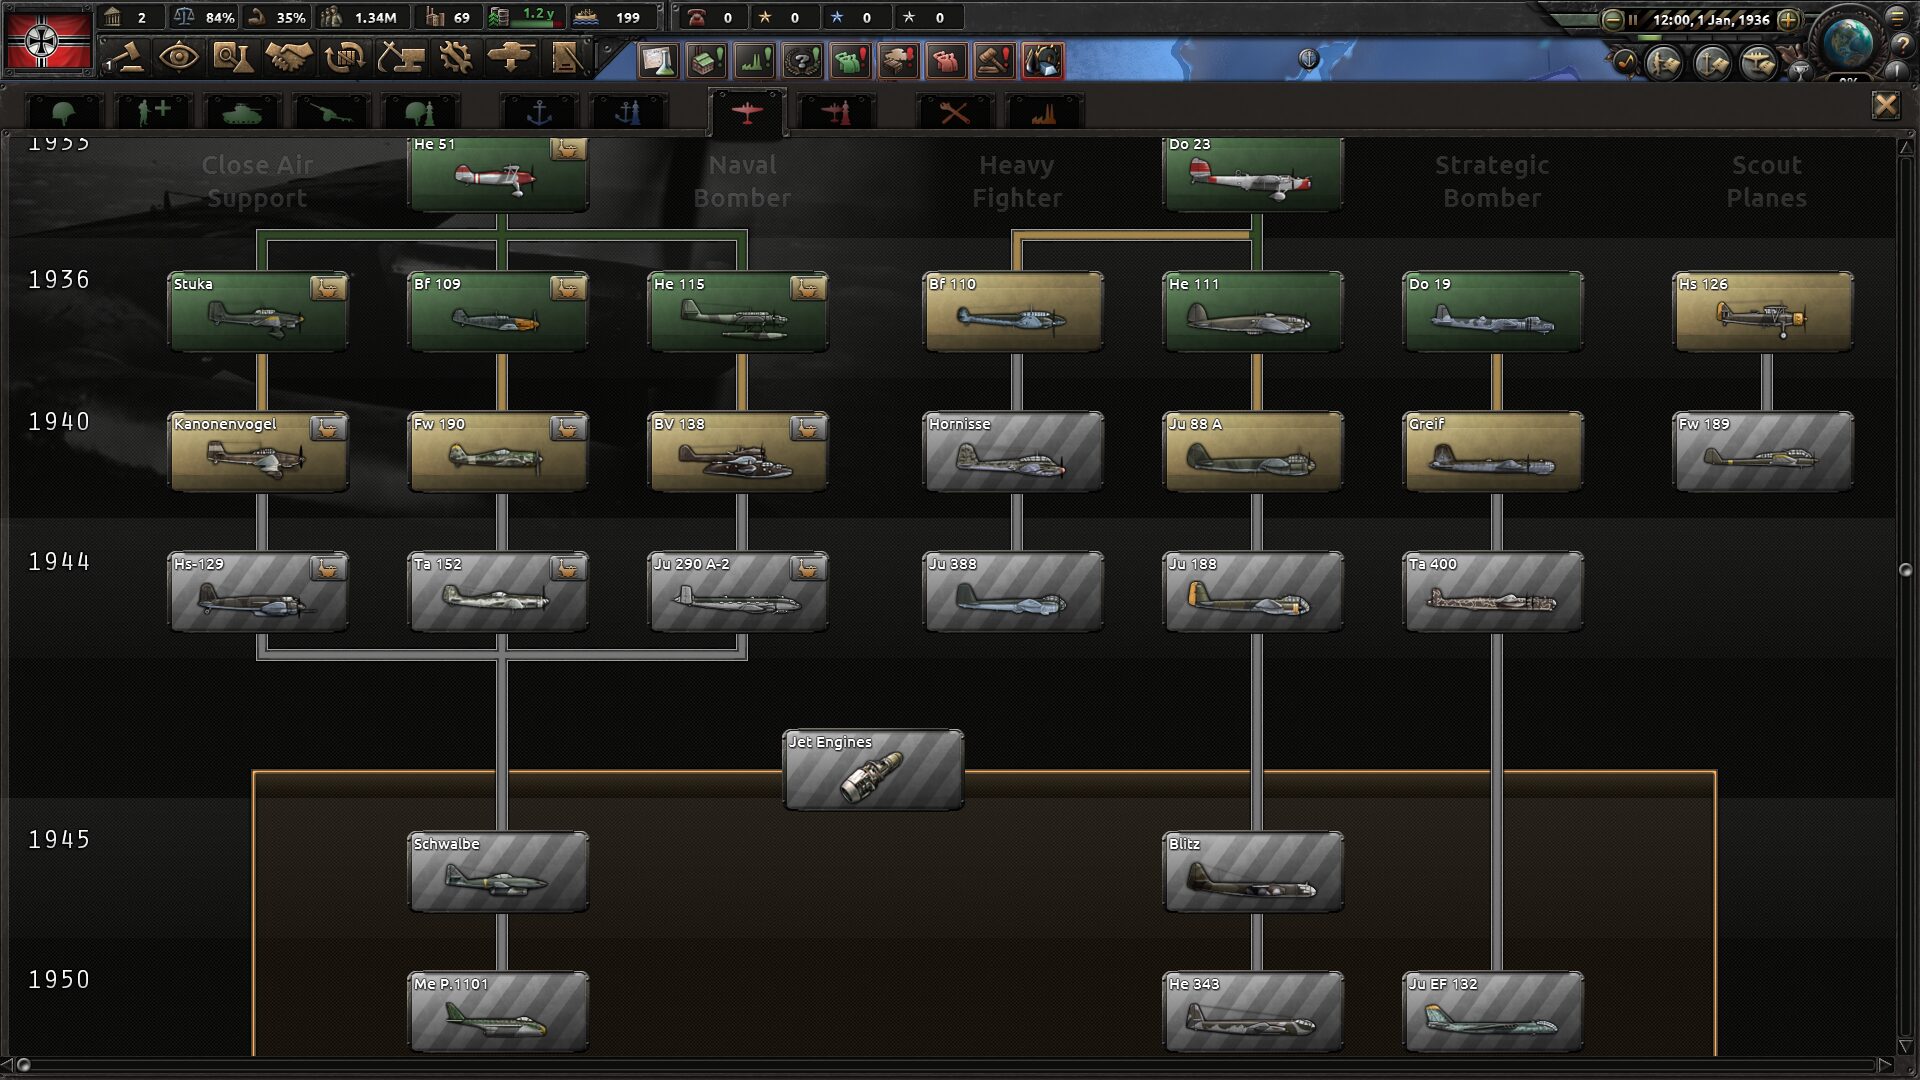This screenshot has height=1080, width=1920.
Task: Switch to the Naval anchor research tab
Action: 539,112
